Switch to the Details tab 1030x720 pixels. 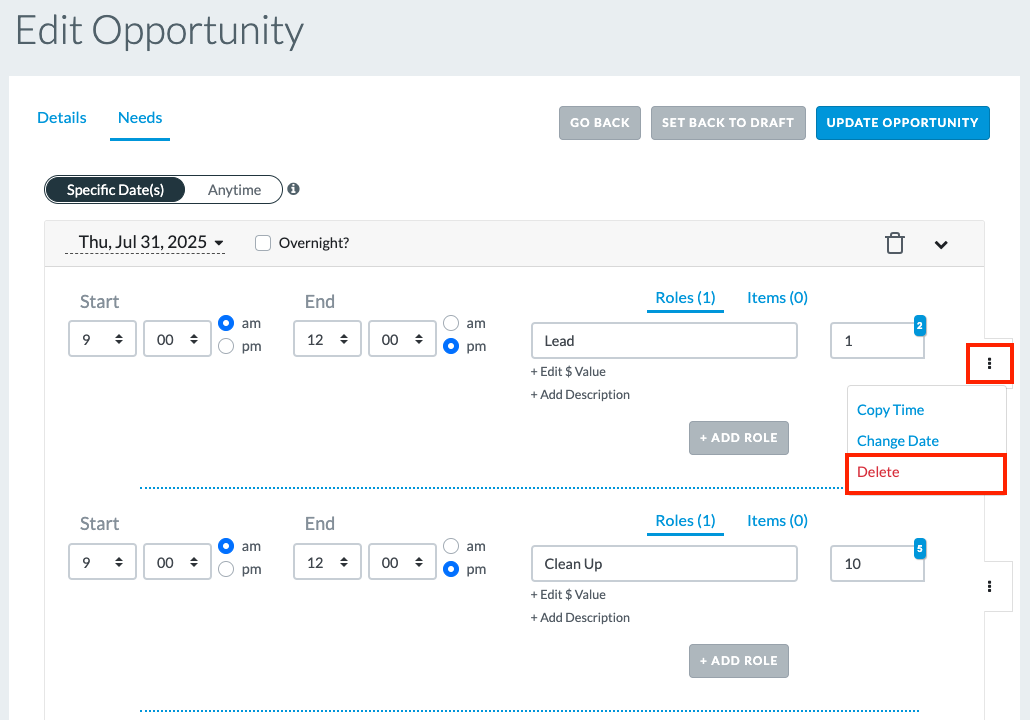(62, 118)
